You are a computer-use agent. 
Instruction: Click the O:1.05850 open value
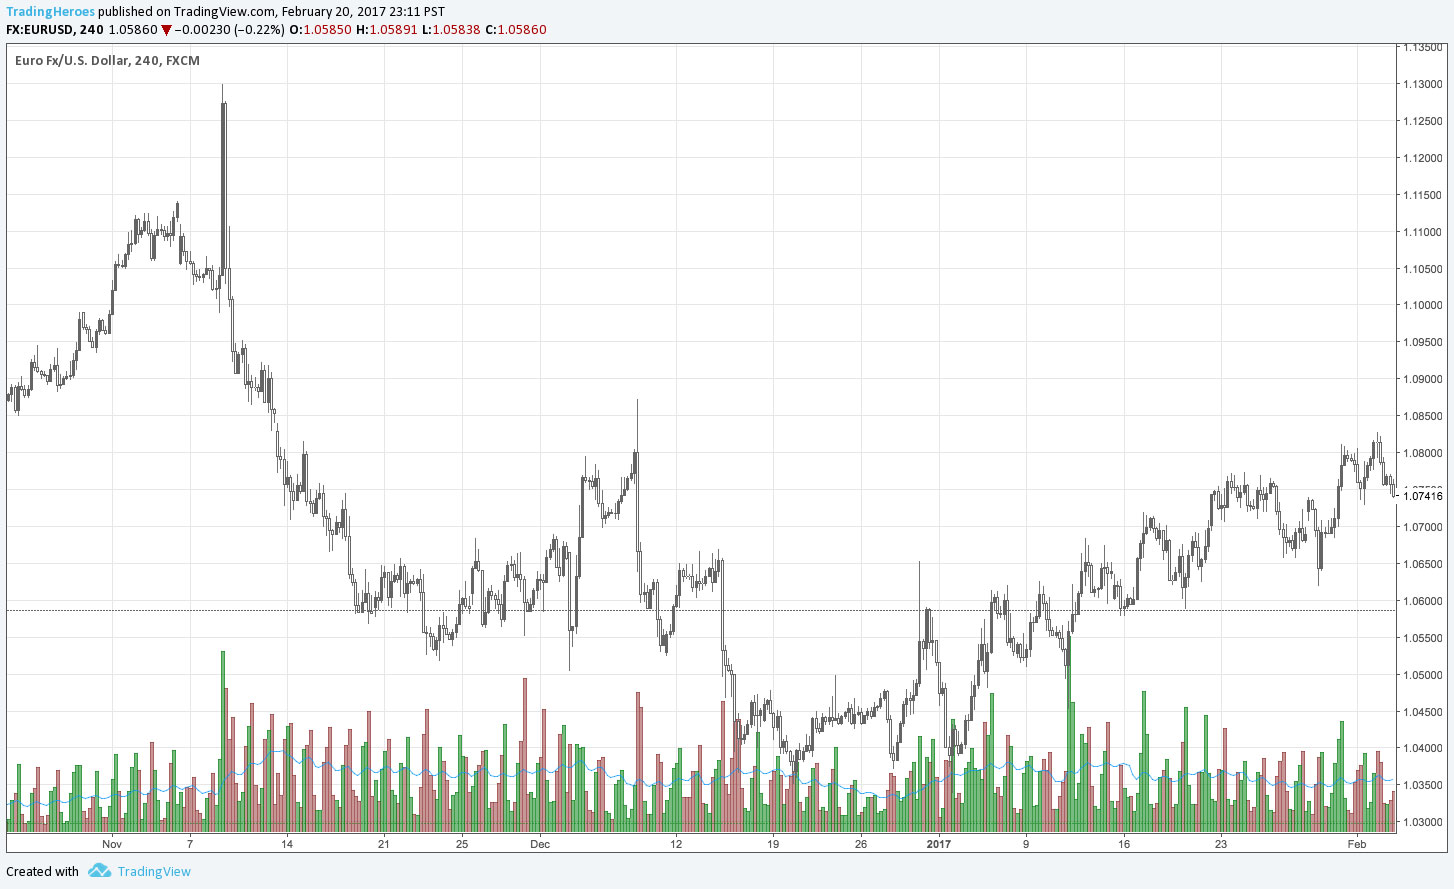click(320, 30)
